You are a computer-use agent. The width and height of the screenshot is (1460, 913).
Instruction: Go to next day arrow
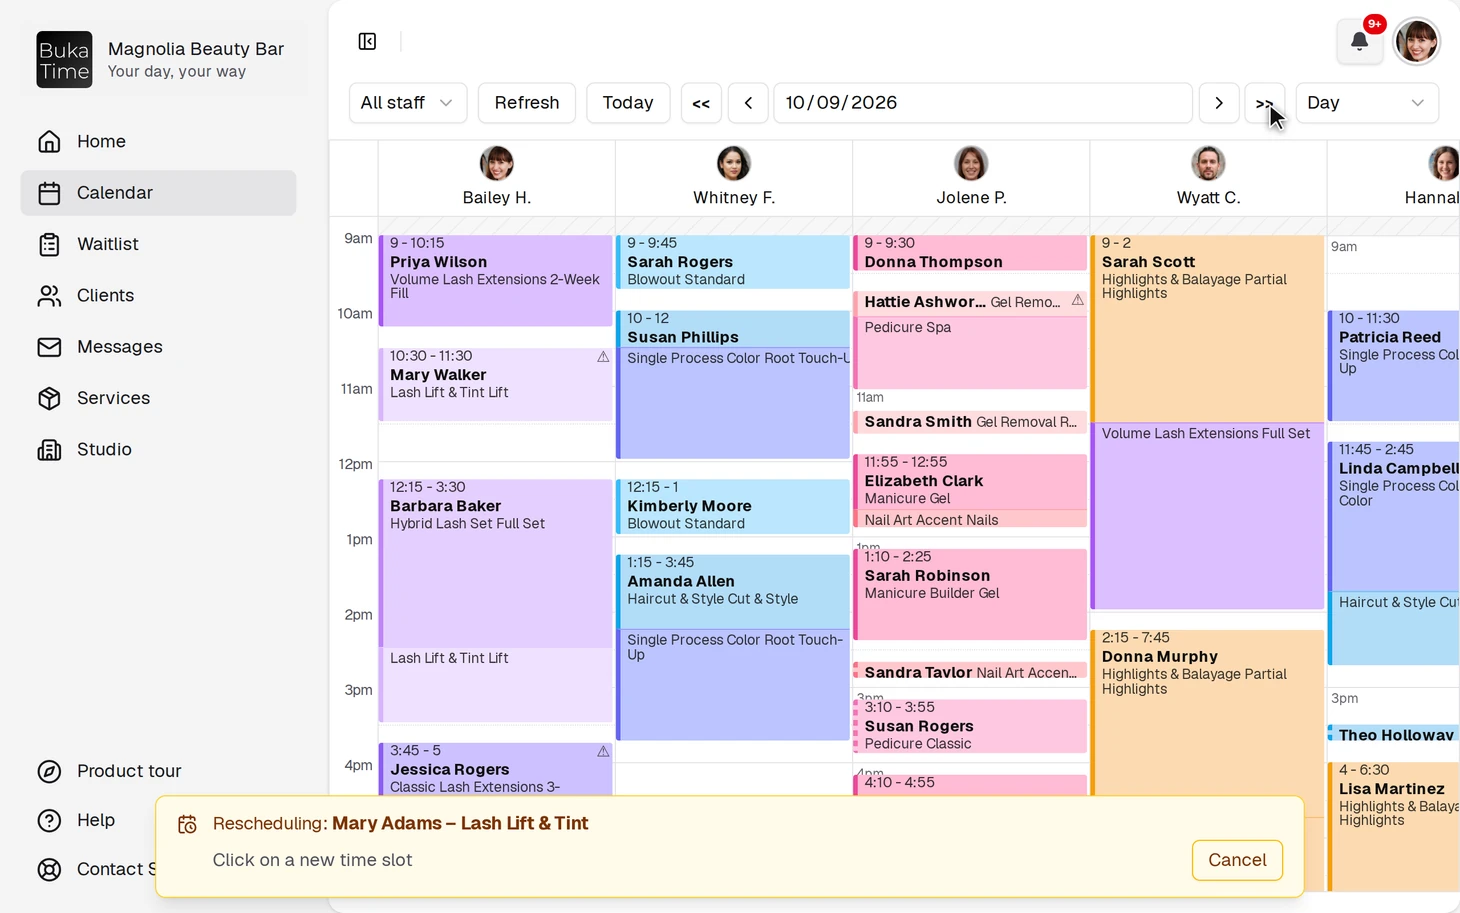1219,103
